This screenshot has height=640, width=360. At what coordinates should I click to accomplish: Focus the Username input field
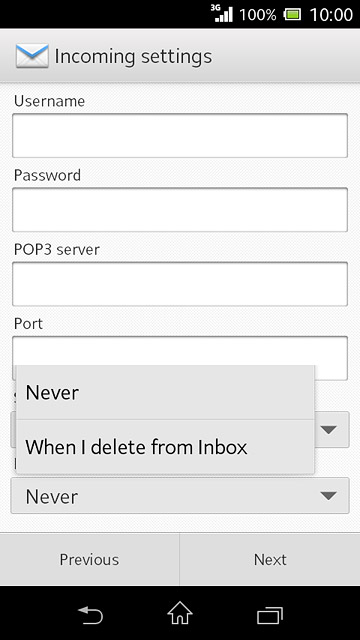[180, 136]
